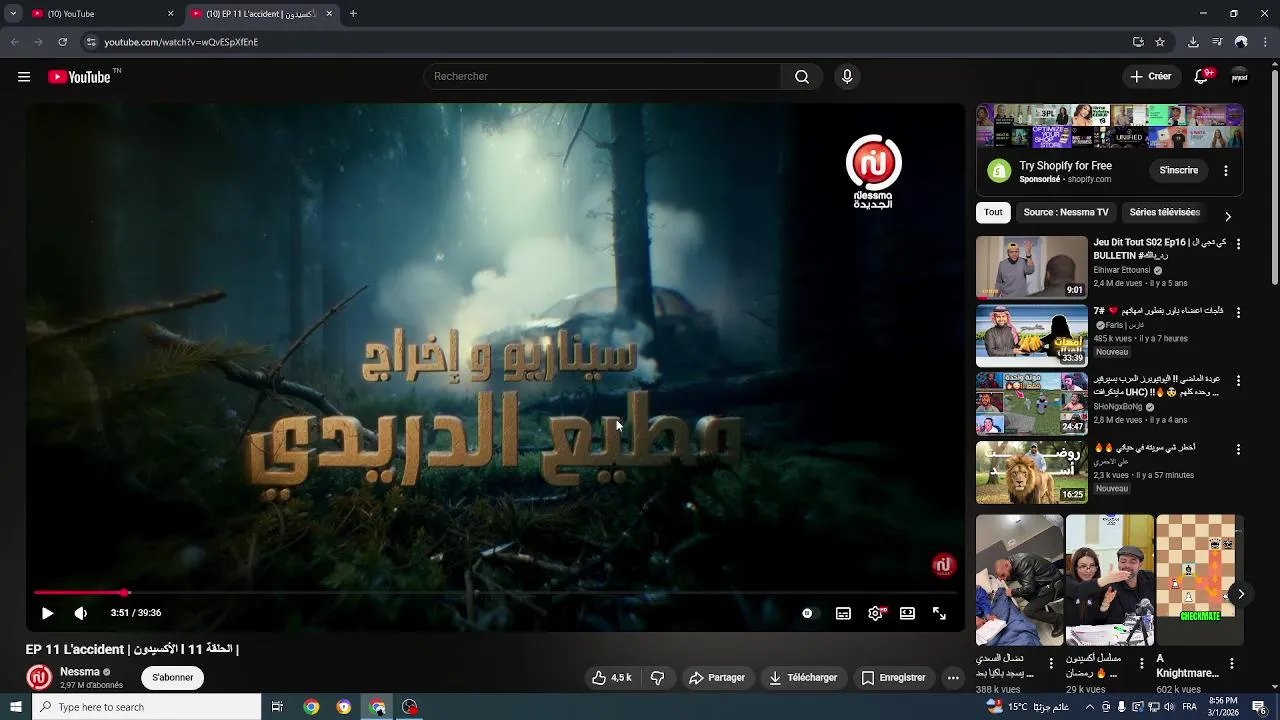Open more actions below the video
The width and height of the screenshot is (1280, 720).
[953, 677]
